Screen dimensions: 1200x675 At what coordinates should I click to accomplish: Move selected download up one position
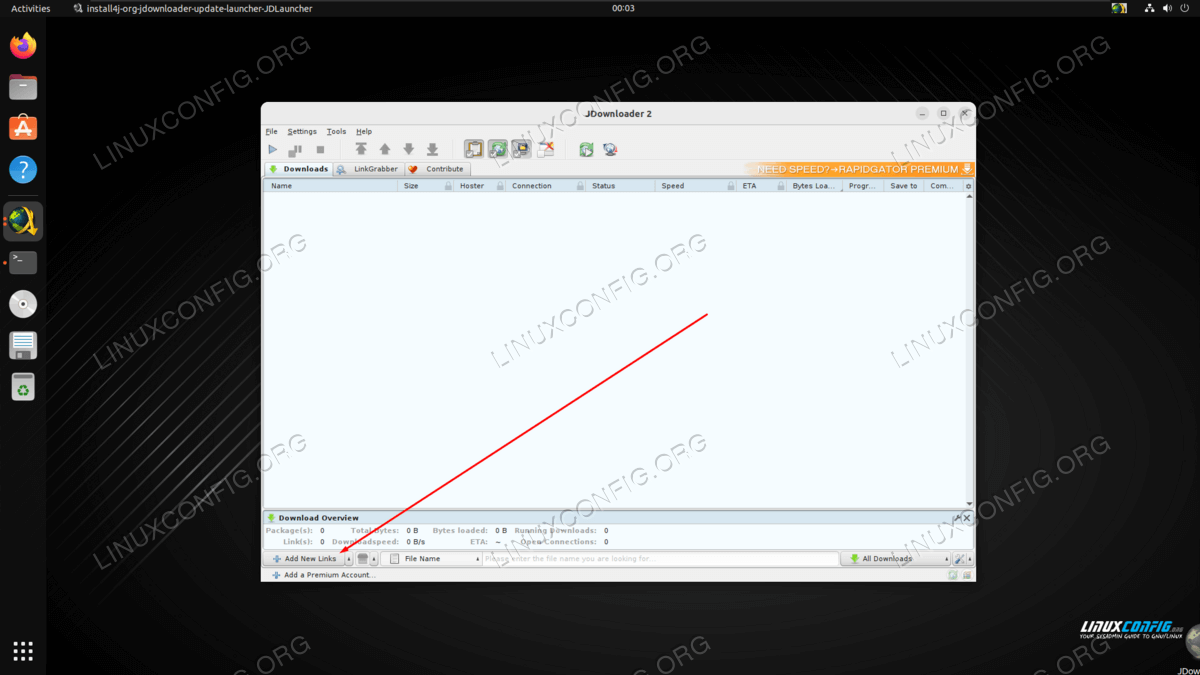tap(385, 150)
